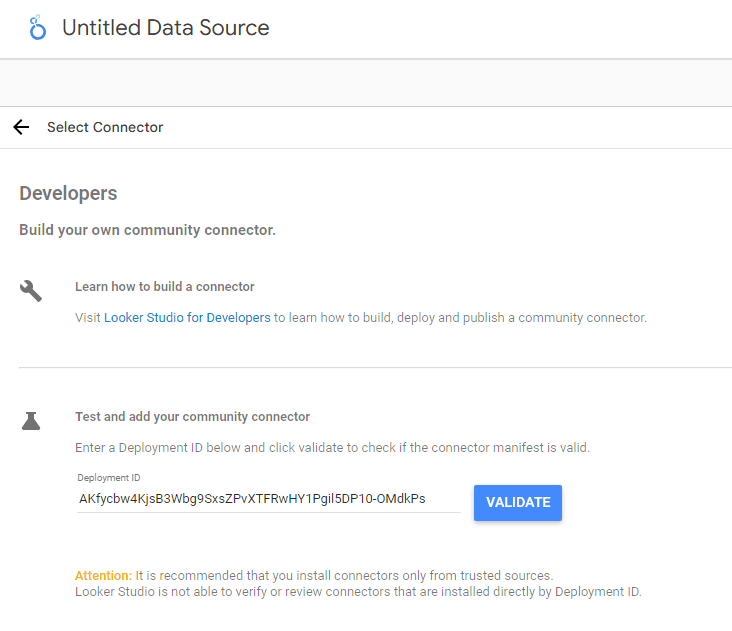Click the orange Attention warning label
This screenshot has height=631, width=732.
tap(103, 576)
